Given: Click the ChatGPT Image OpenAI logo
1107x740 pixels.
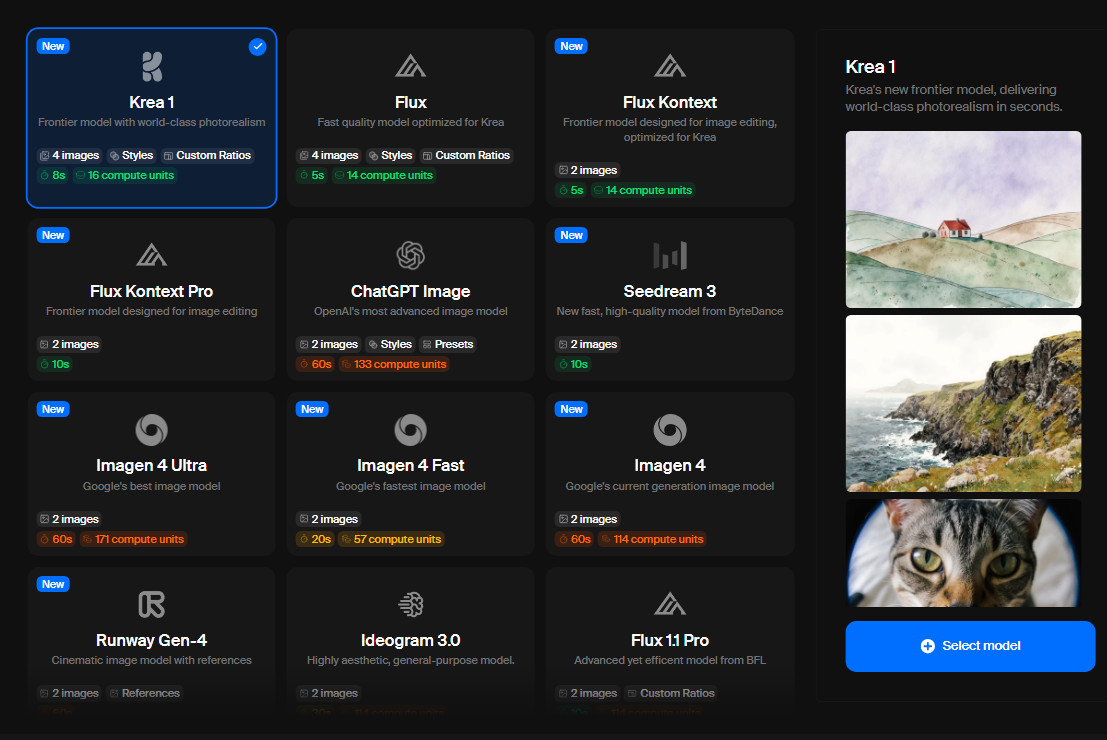Looking at the screenshot, I should (410, 255).
